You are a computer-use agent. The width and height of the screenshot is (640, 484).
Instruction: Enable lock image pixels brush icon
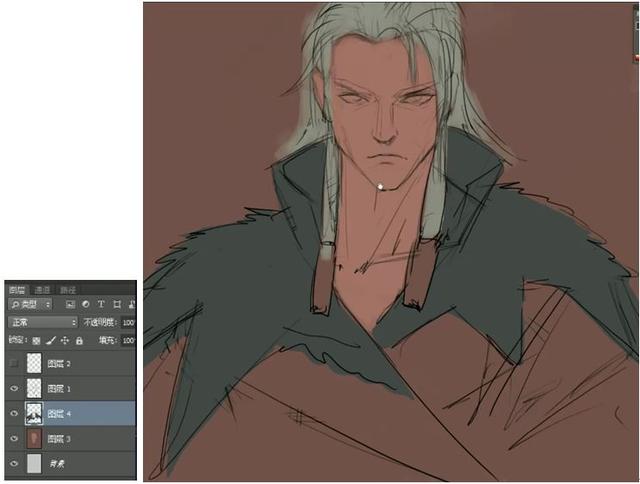click(x=49, y=340)
